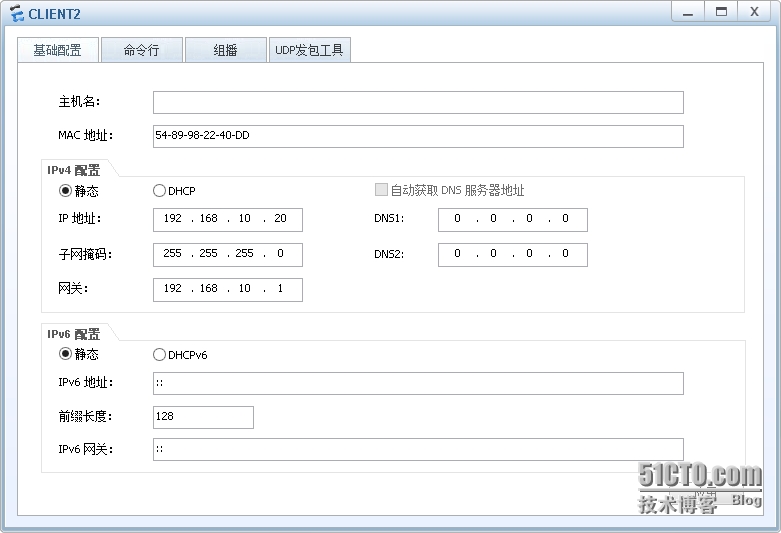Click the IPv6 配置 group label
The height and width of the screenshot is (533, 781).
tap(74, 334)
